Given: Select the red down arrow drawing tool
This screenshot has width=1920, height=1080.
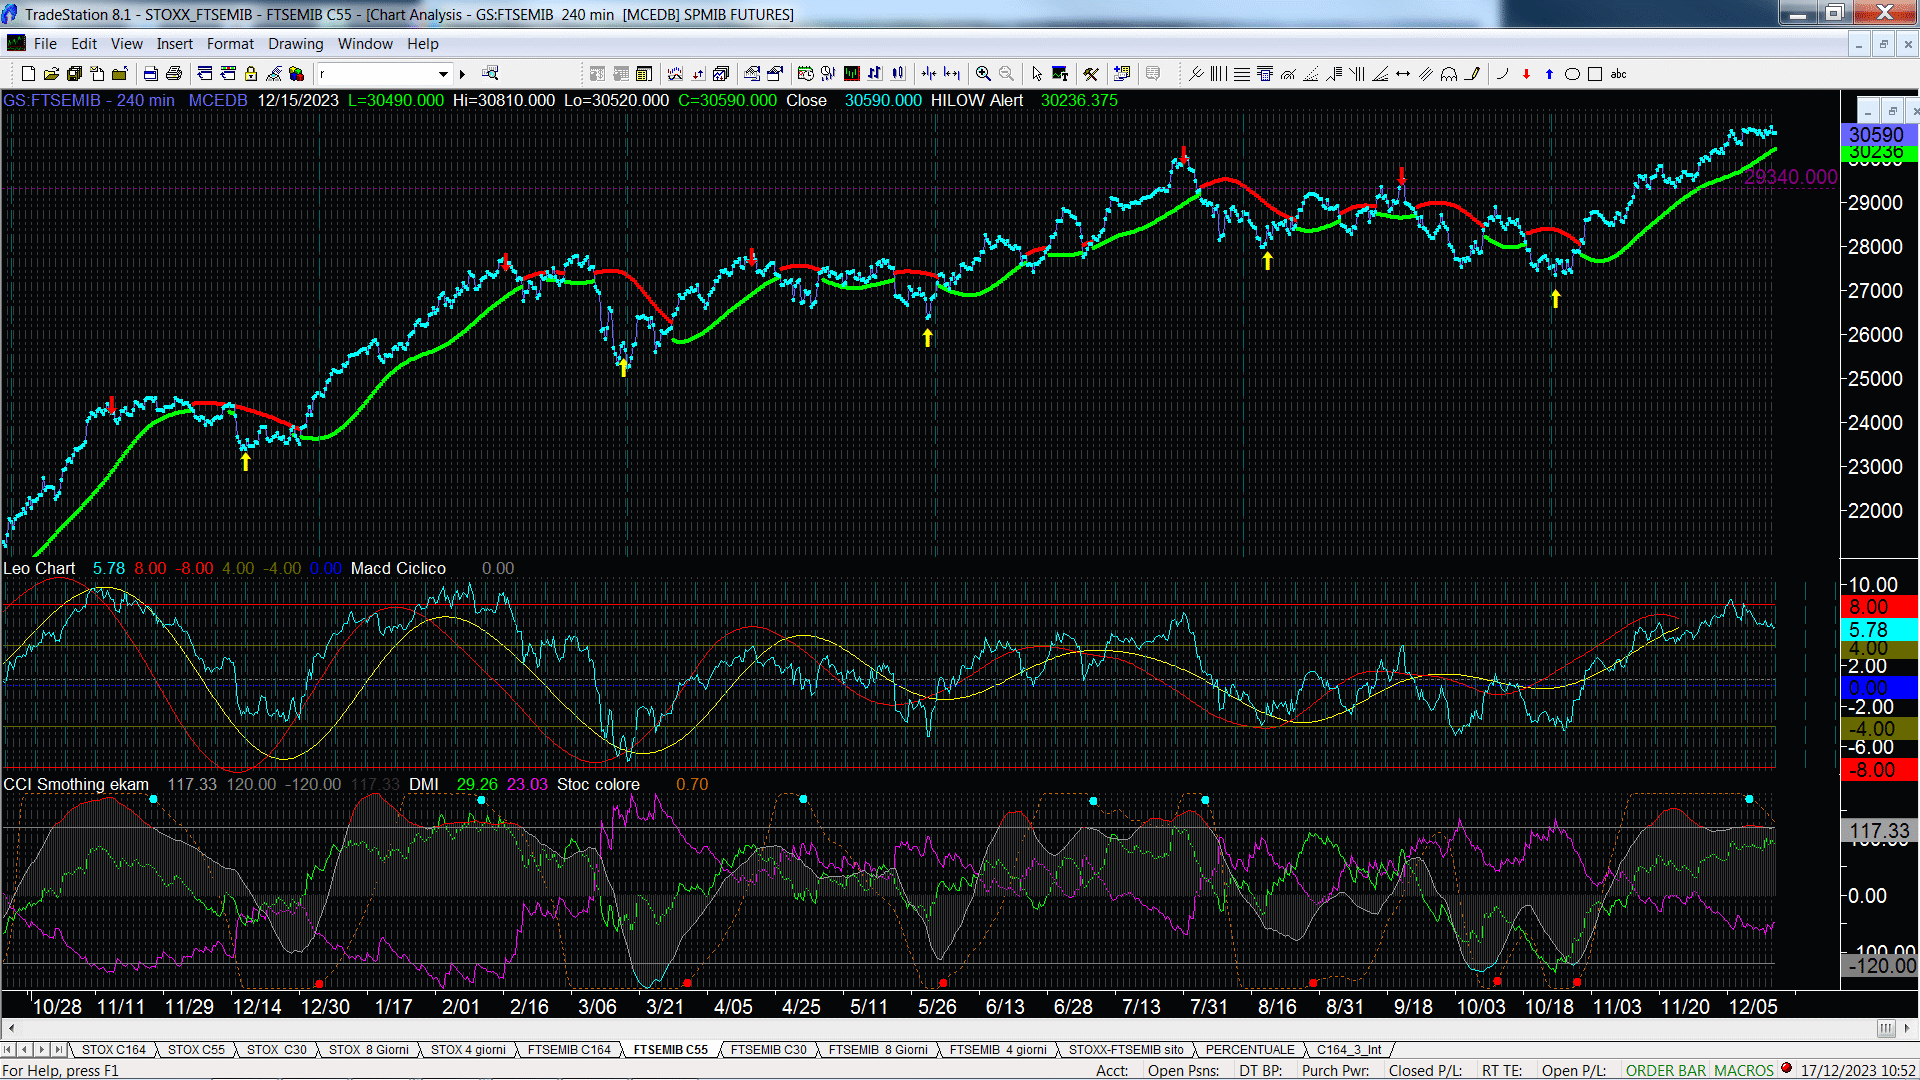Looking at the screenshot, I should (x=1526, y=74).
